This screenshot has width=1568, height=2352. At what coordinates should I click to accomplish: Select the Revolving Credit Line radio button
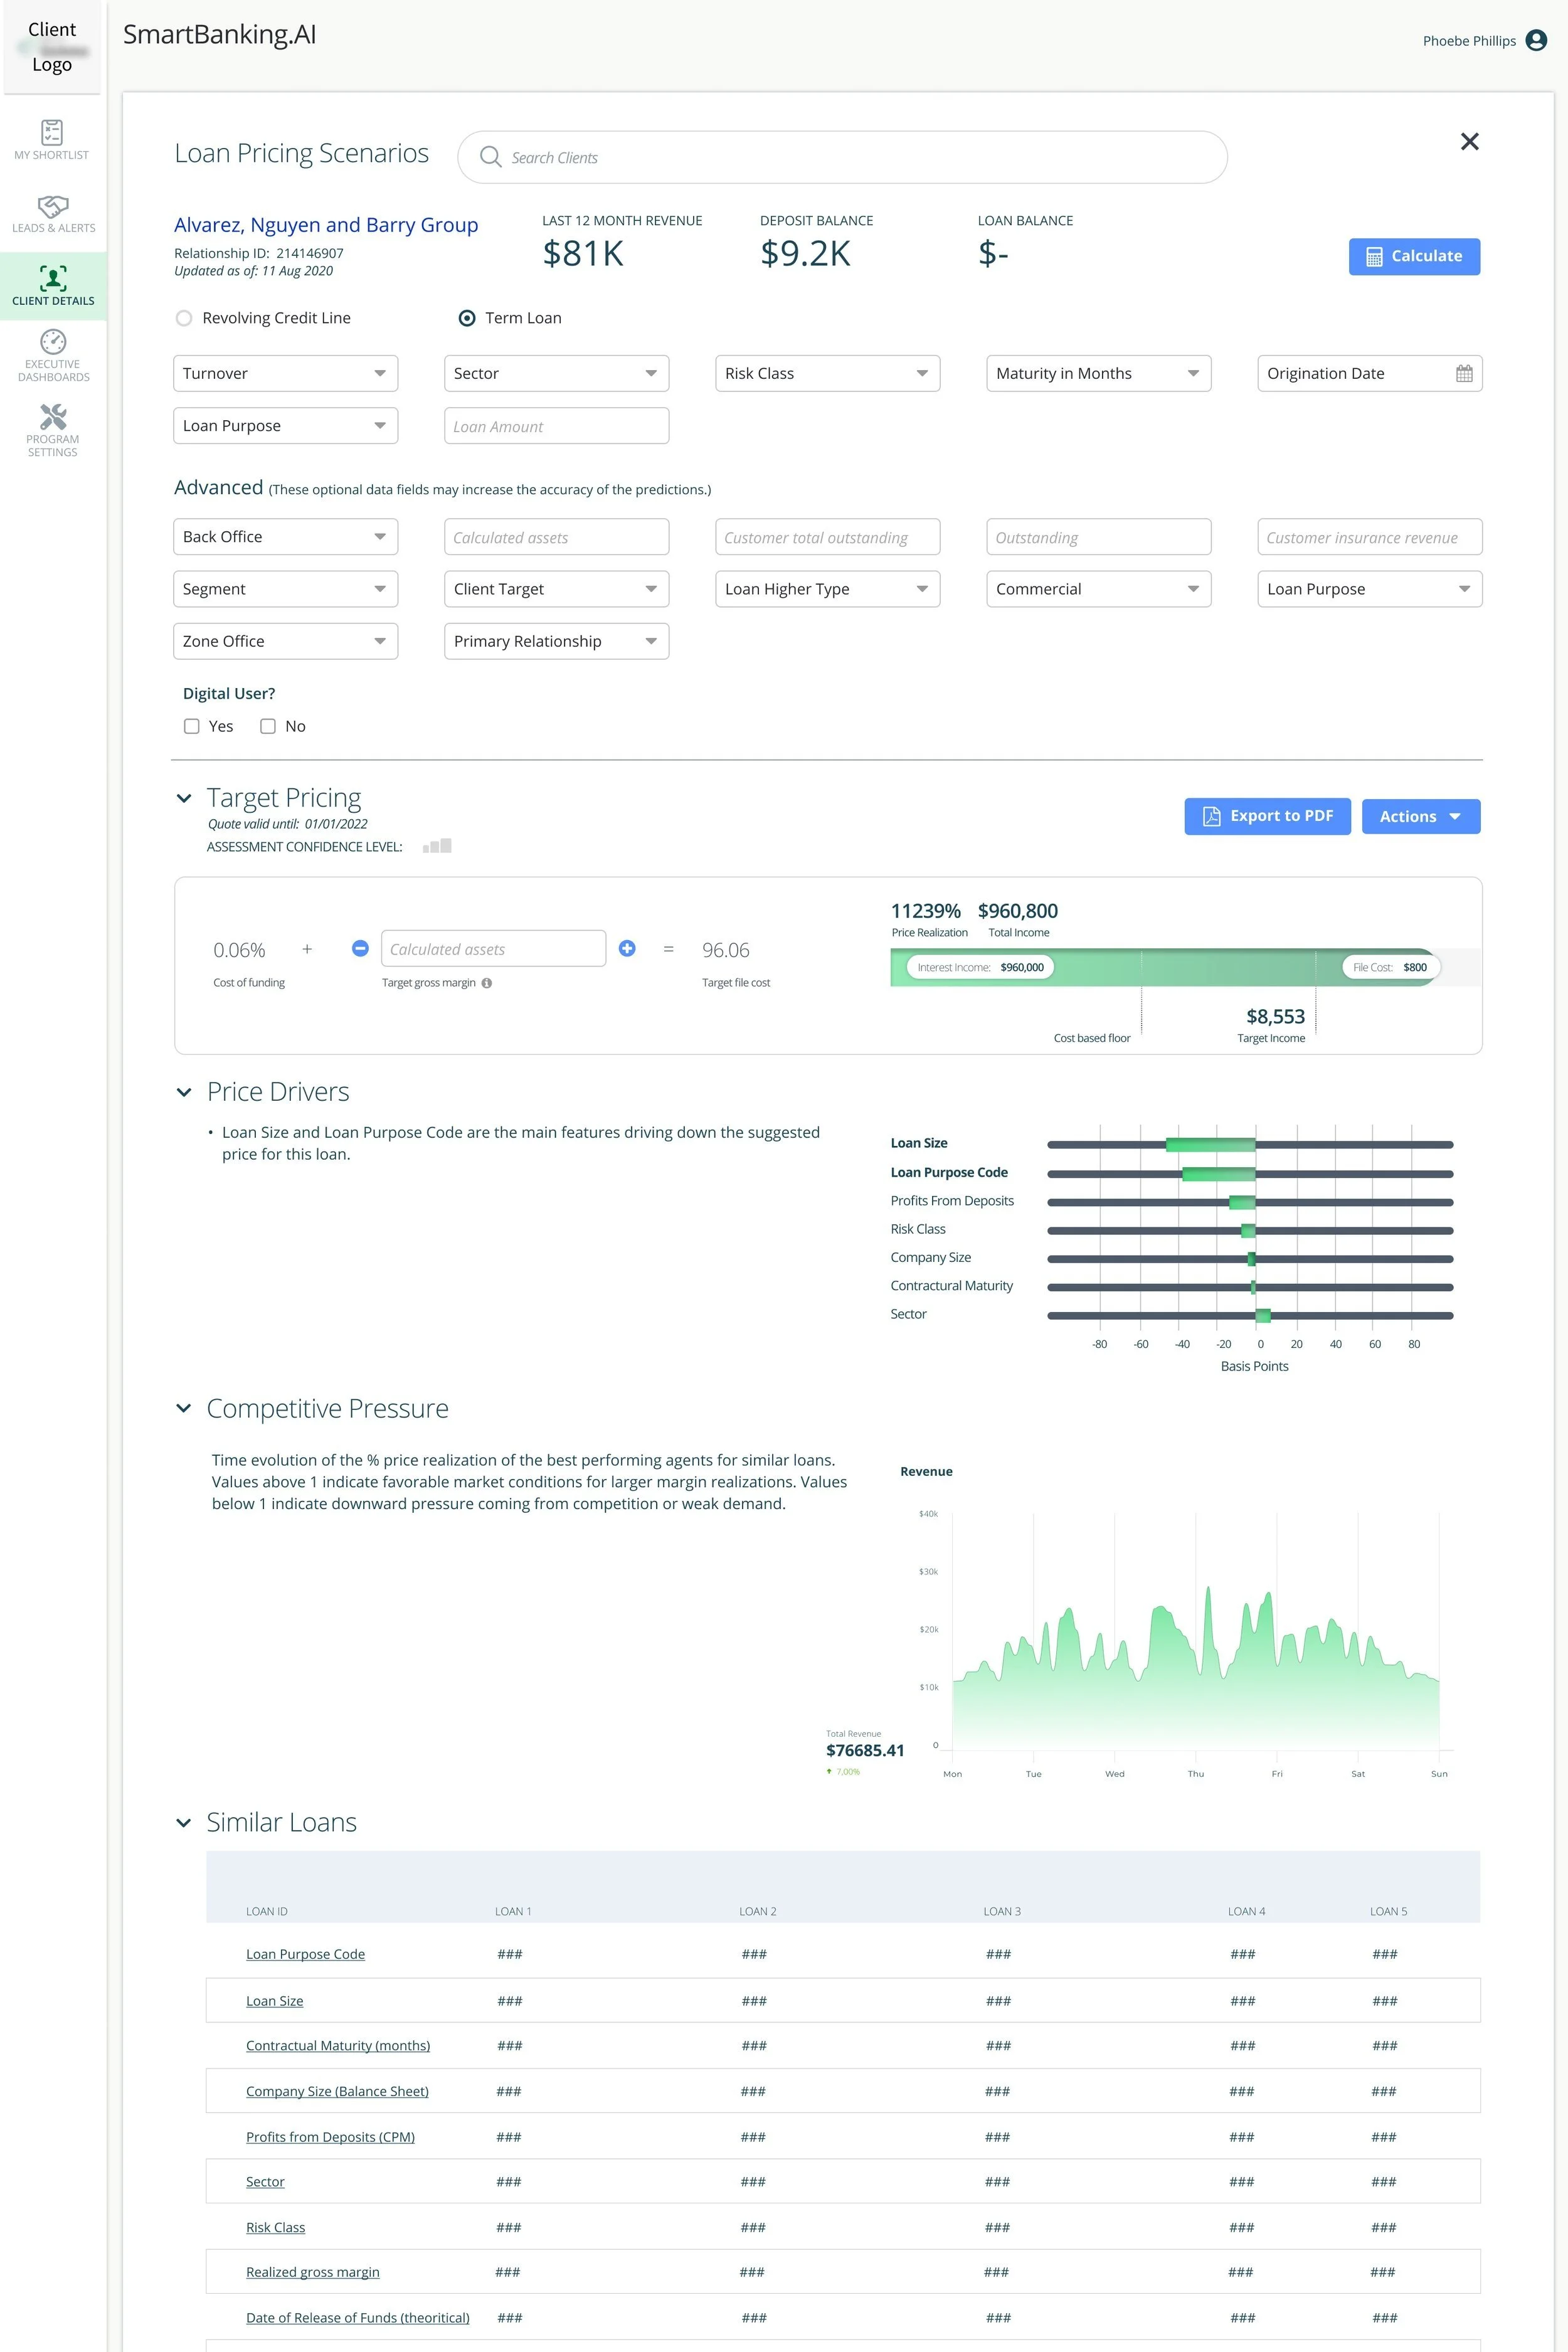coord(184,318)
